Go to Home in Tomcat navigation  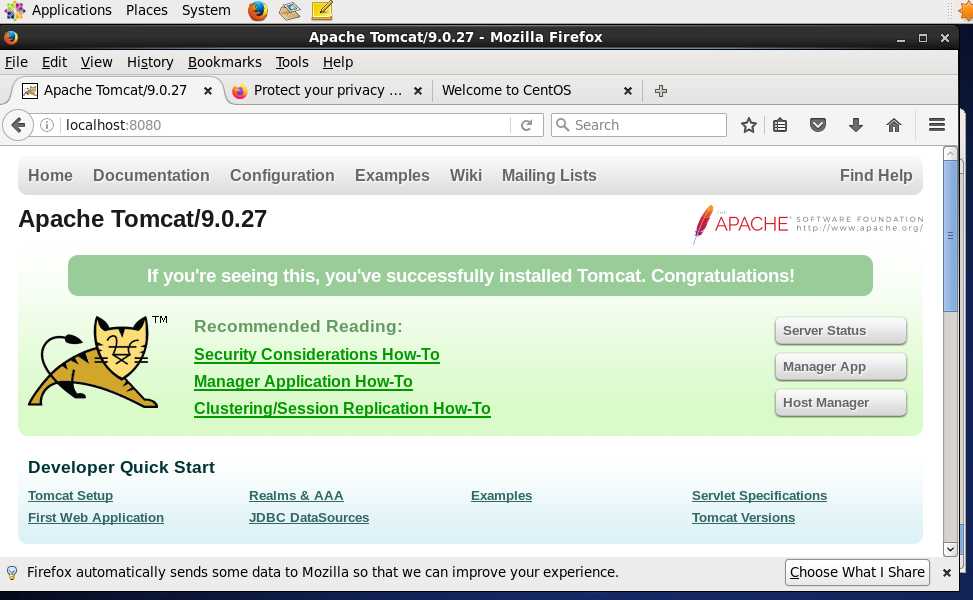pos(50,176)
